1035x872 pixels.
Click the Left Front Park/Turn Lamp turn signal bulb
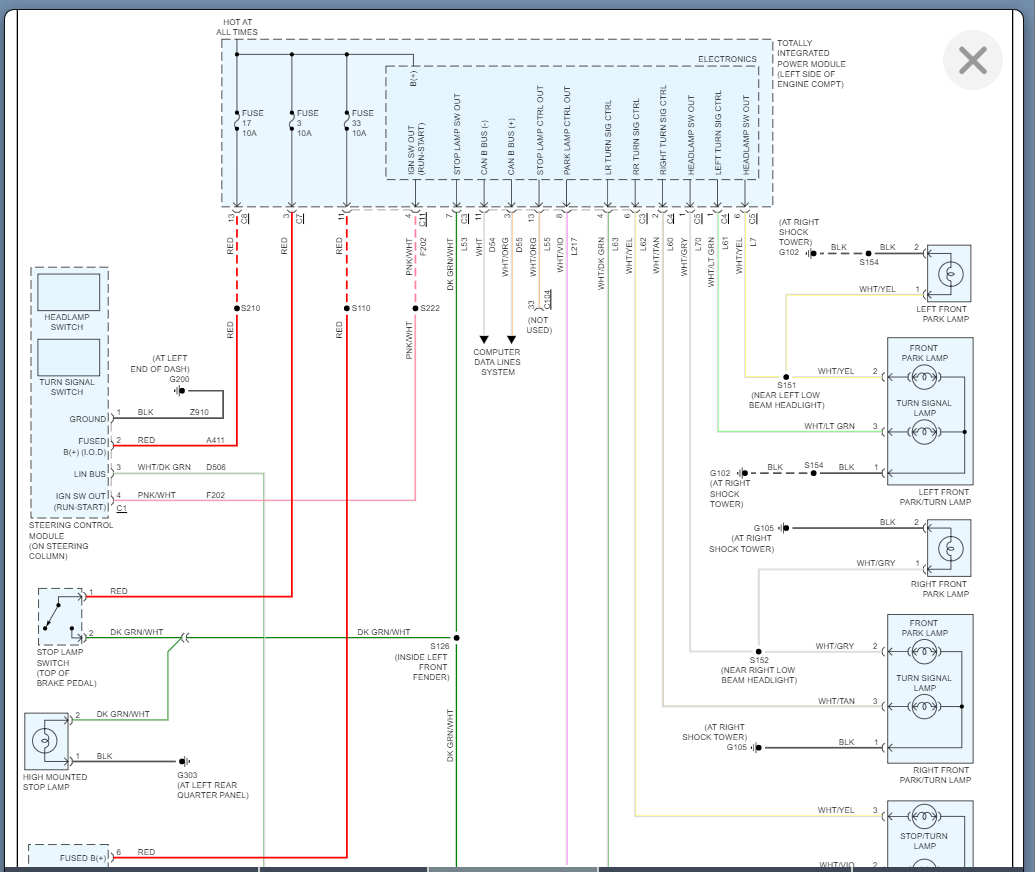pyautogui.click(x=923, y=432)
